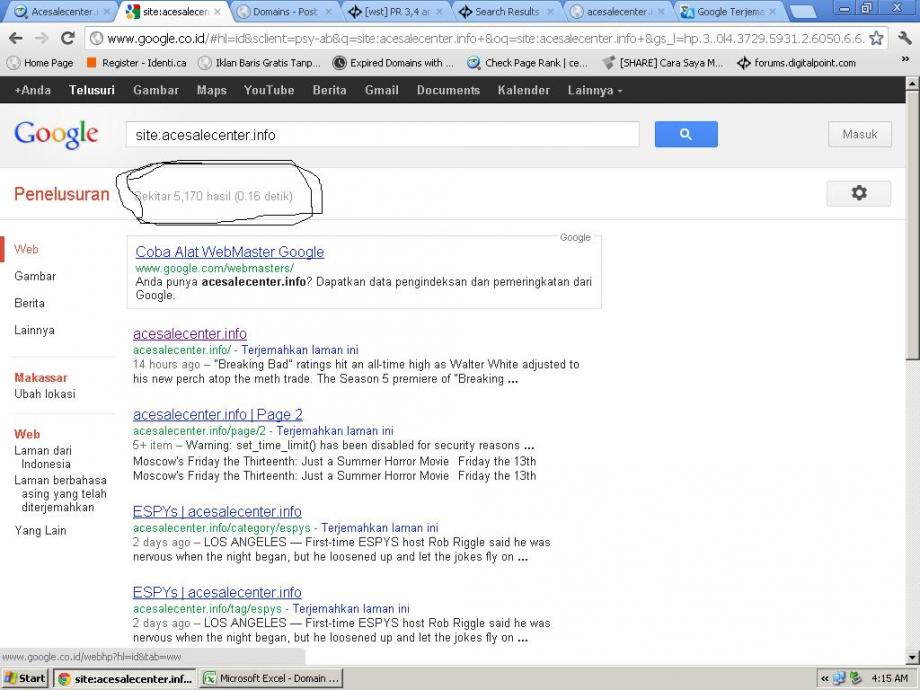Click the blue Google search magnifier button
920x690 pixels.
point(686,134)
